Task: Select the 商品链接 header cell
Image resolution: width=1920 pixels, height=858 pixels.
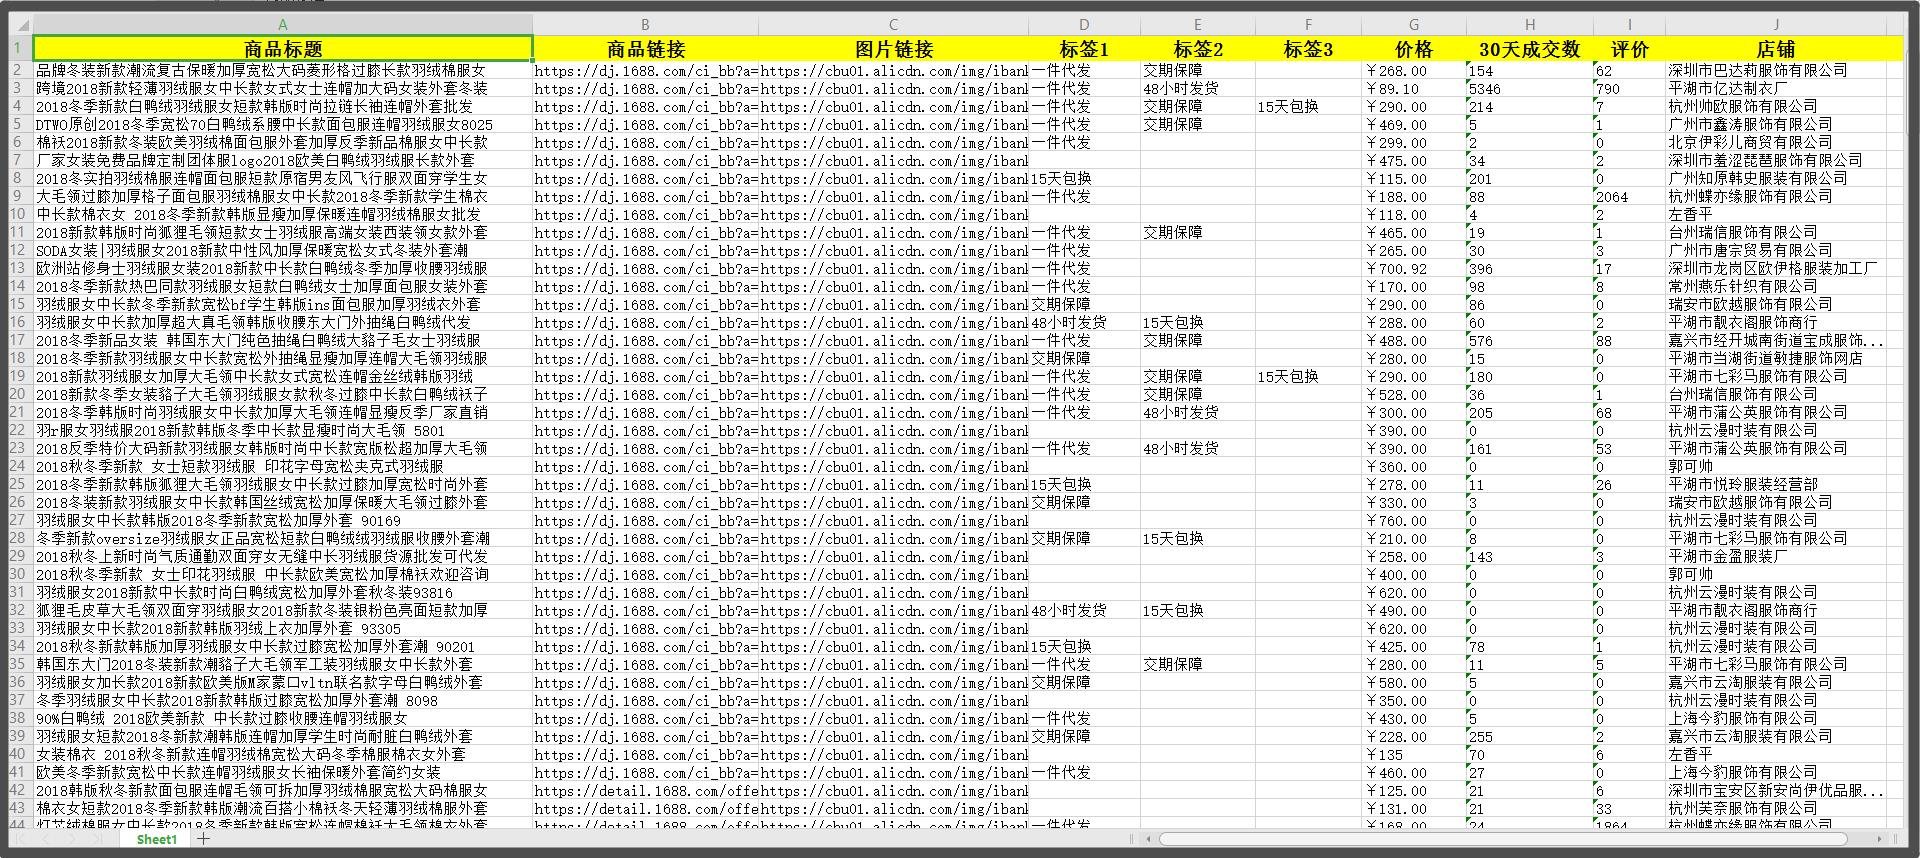Action: pyautogui.click(x=645, y=48)
